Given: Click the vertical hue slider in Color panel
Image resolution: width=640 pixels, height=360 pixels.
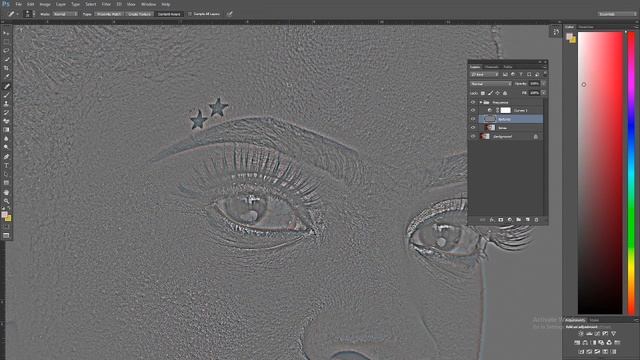Looking at the screenshot, I should point(631,173).
